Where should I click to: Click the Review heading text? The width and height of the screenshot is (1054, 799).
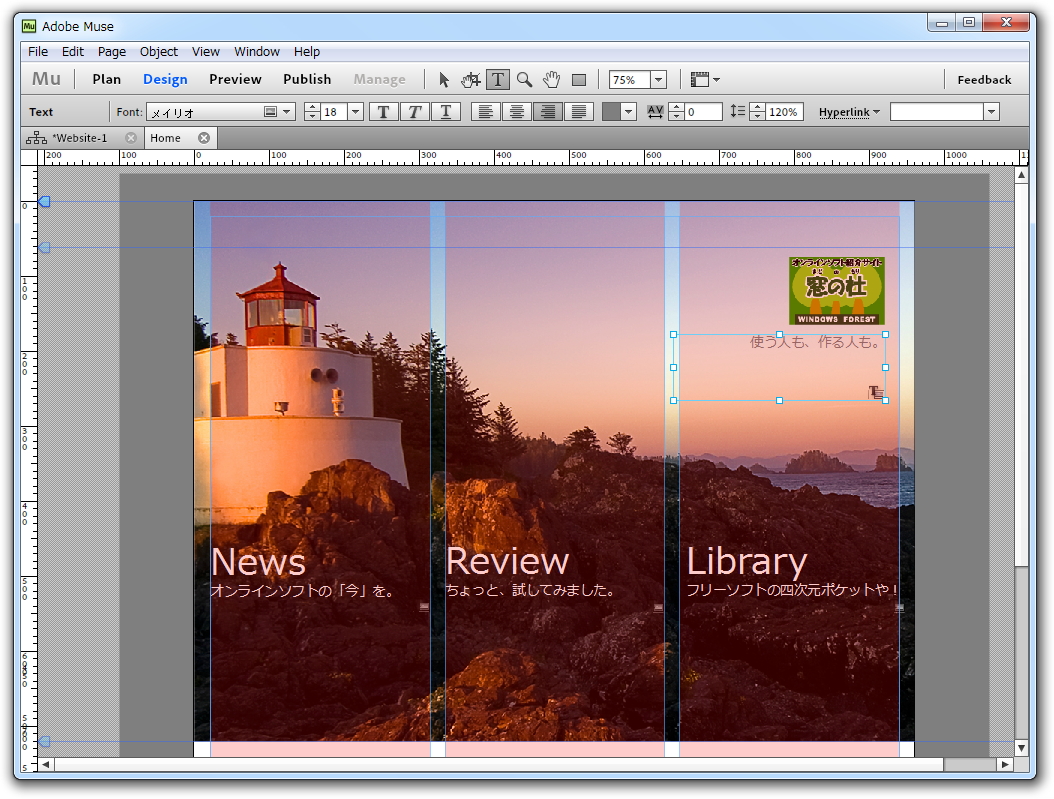[x=508, y=560]
